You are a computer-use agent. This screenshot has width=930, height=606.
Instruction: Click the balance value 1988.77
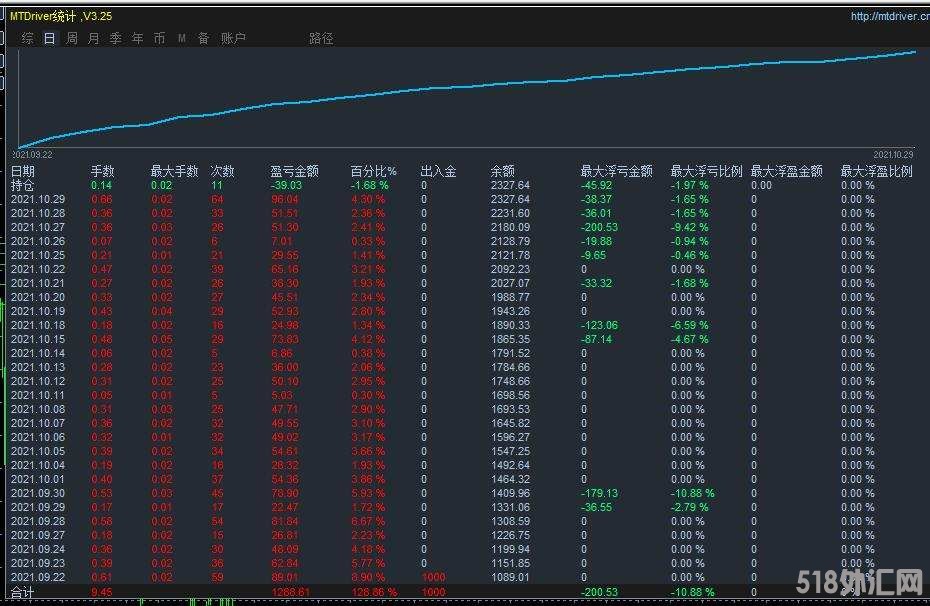click(x=510, y=297)
